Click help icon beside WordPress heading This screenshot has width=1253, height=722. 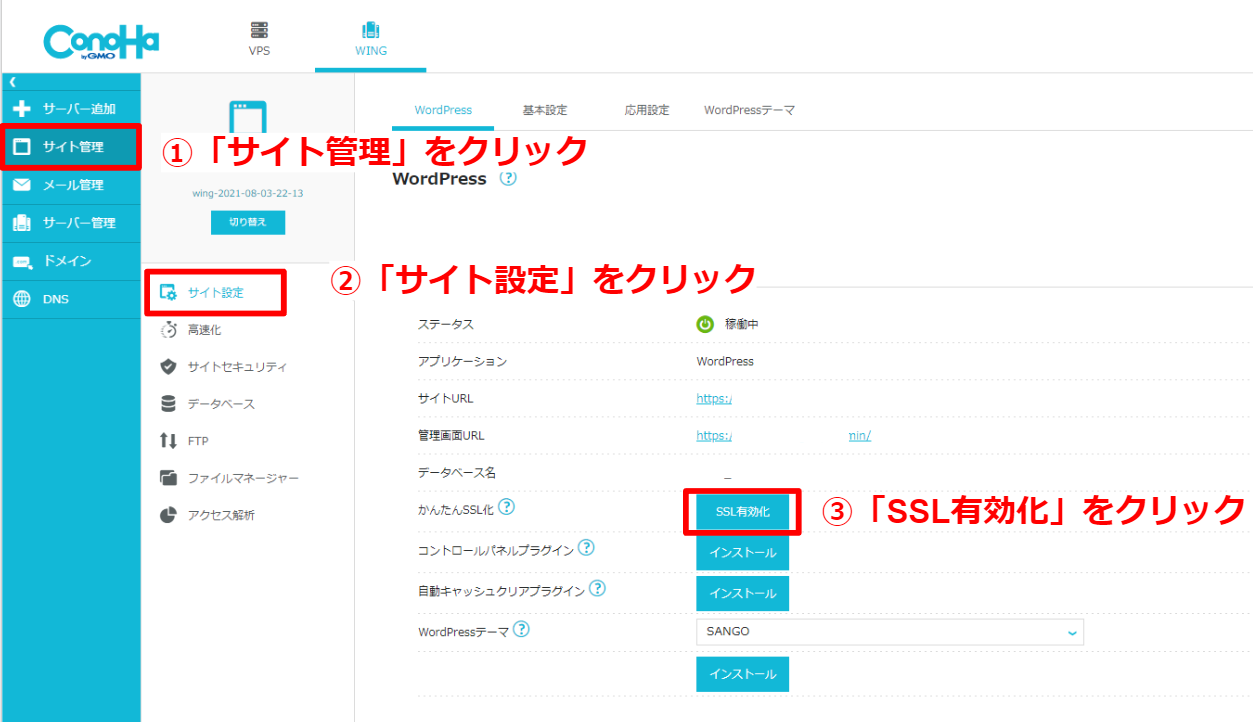coord(507,179)
